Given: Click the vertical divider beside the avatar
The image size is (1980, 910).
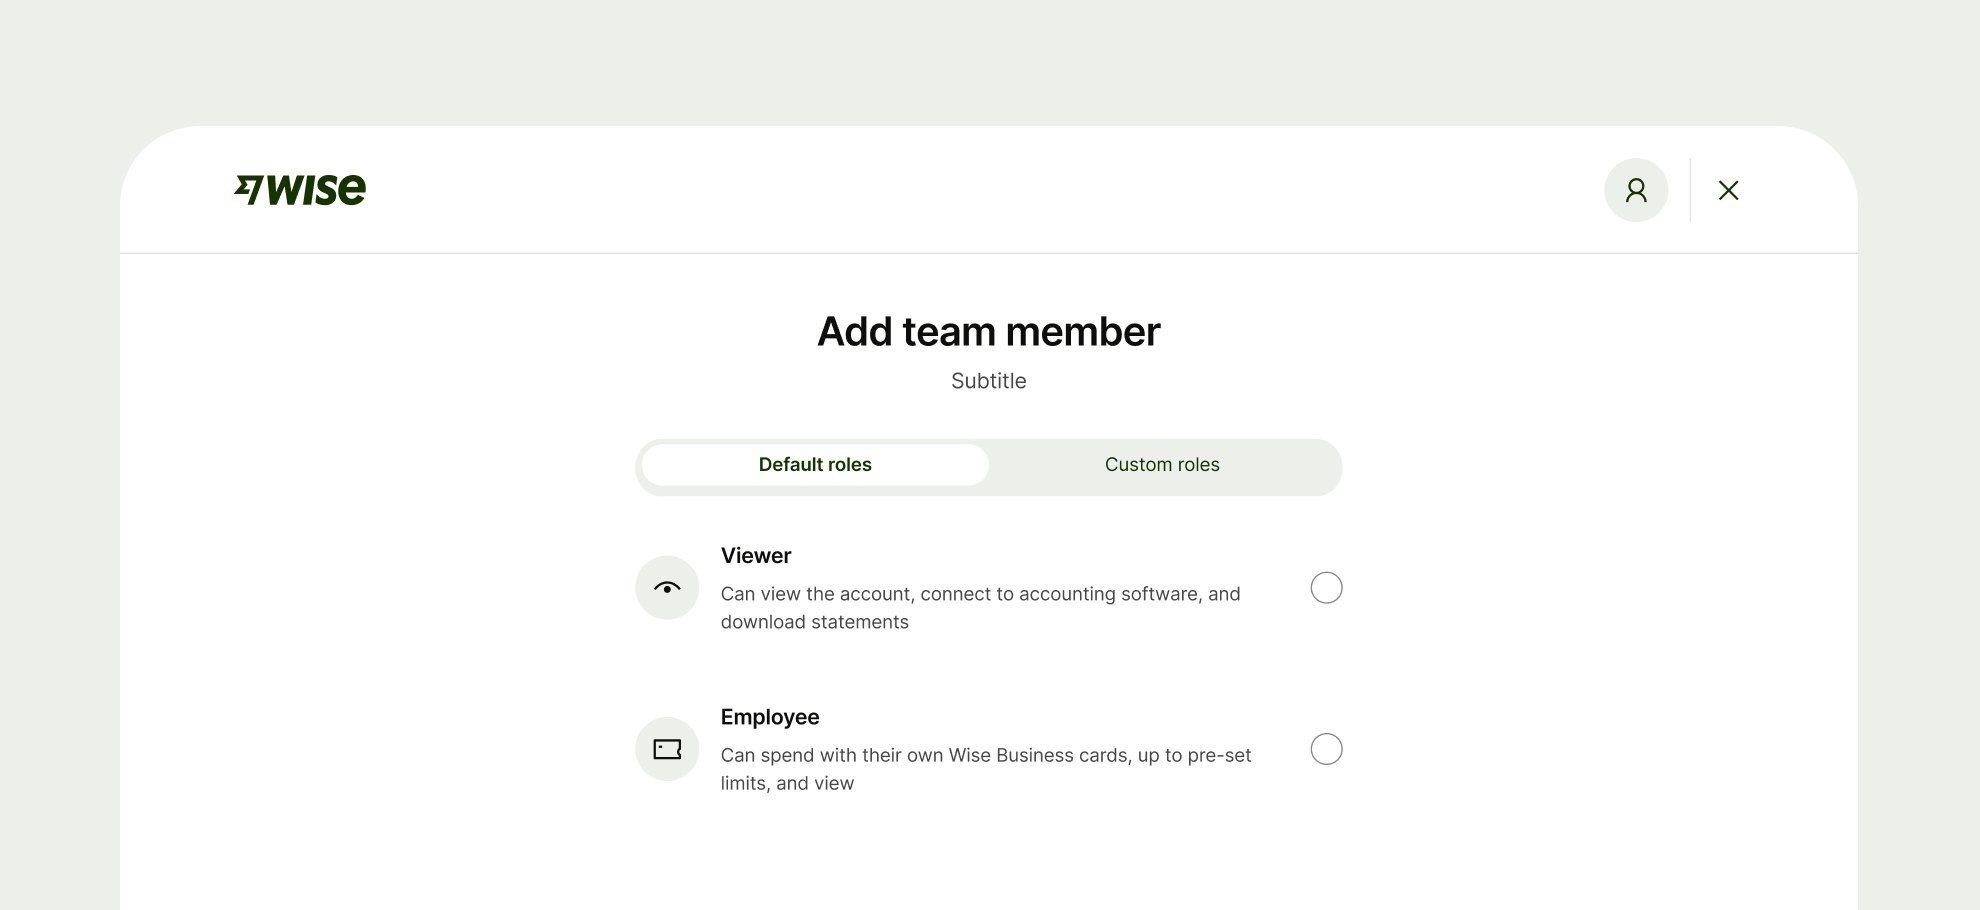Looking at the screenshot, I should click(1690, 190).
